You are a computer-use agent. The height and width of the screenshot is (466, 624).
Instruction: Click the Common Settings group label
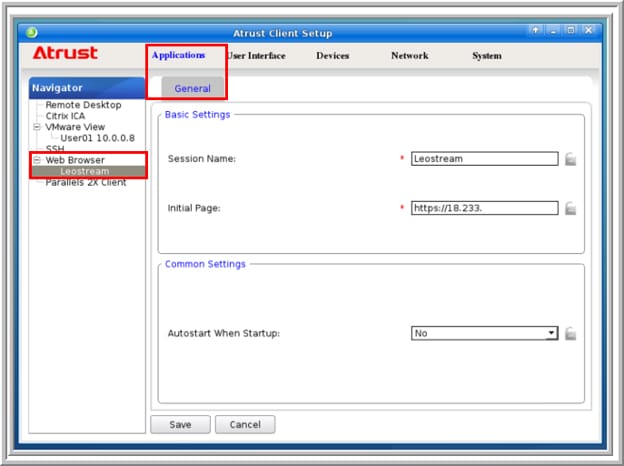[x=205, y=264]
